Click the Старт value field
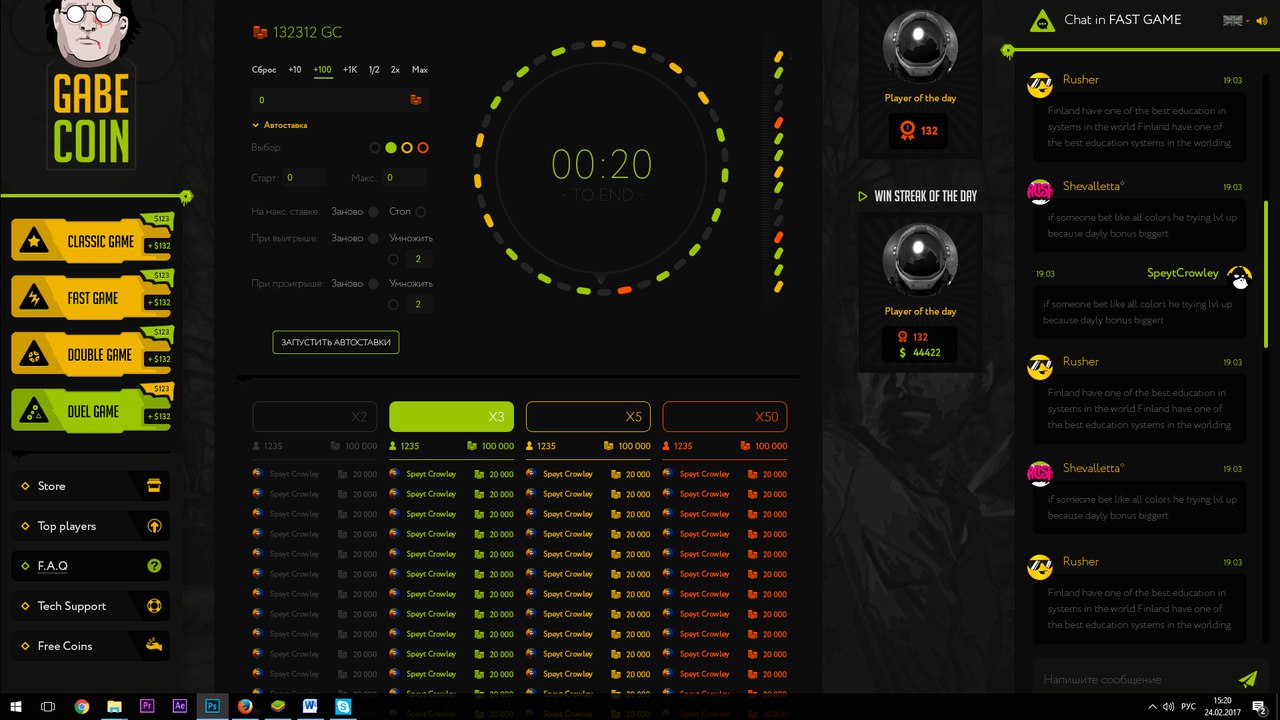 pos(304,178)
